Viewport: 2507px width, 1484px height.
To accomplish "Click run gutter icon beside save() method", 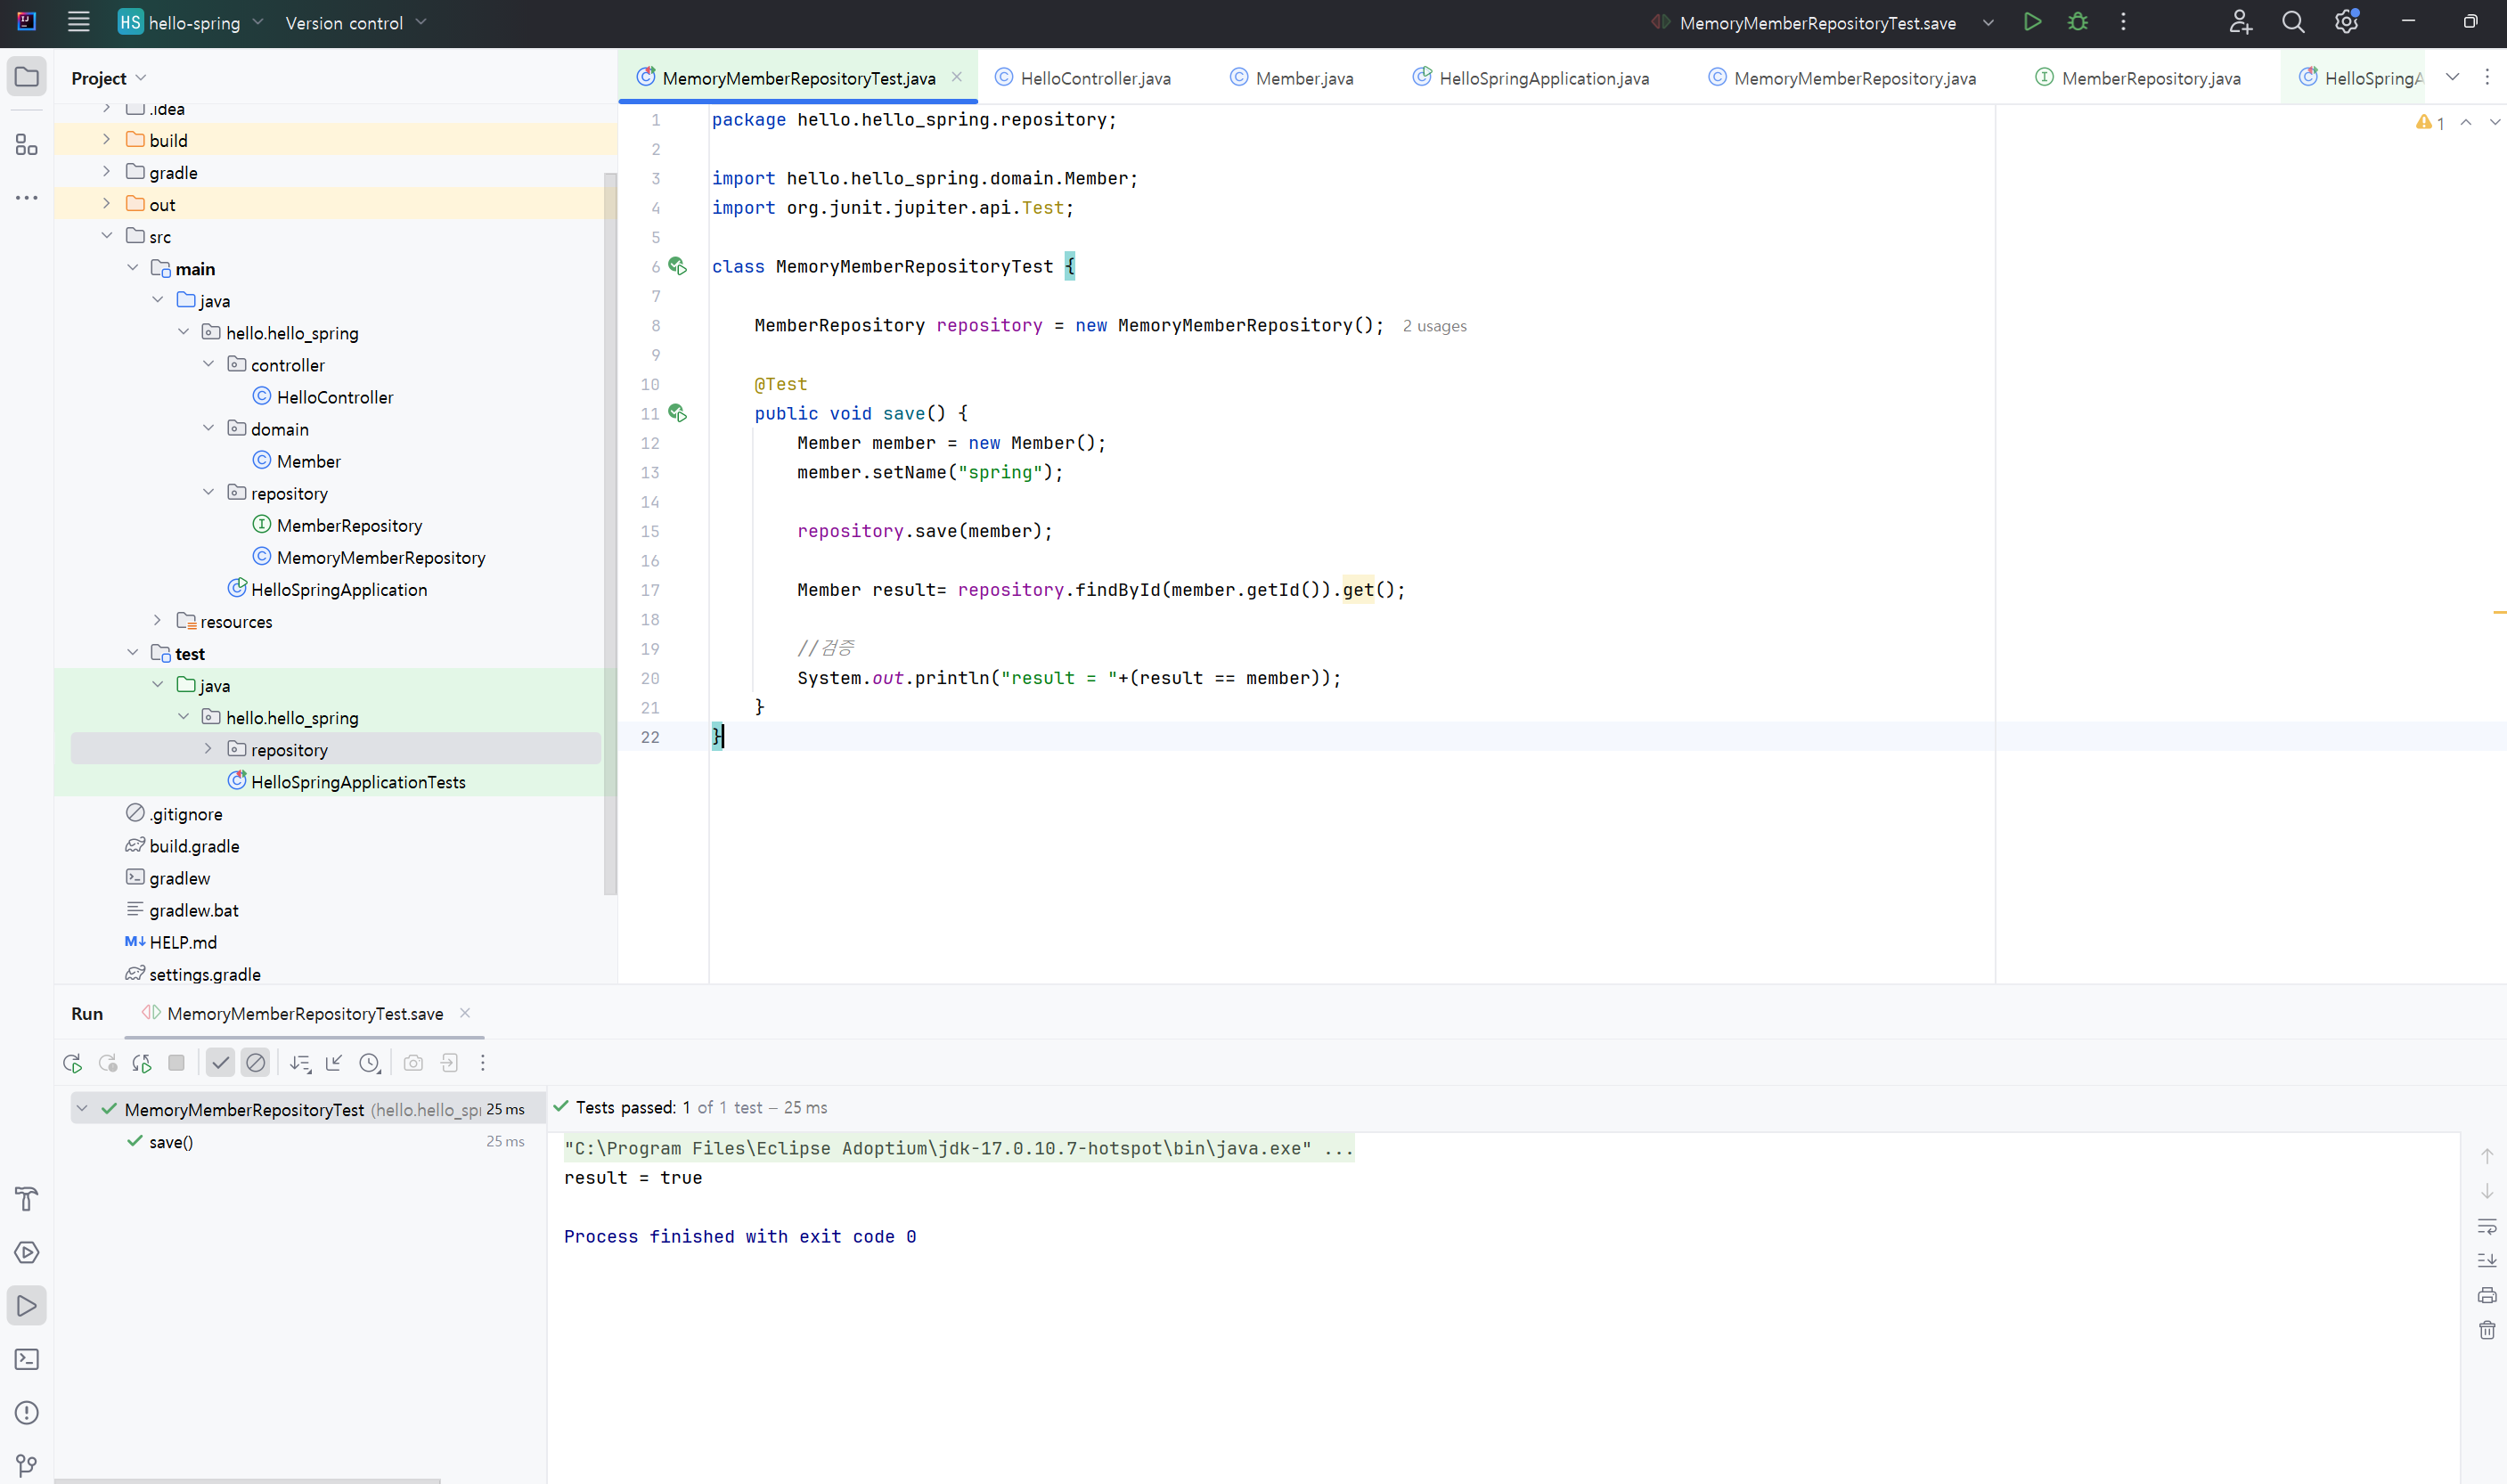I will click(x=677, y=413).
